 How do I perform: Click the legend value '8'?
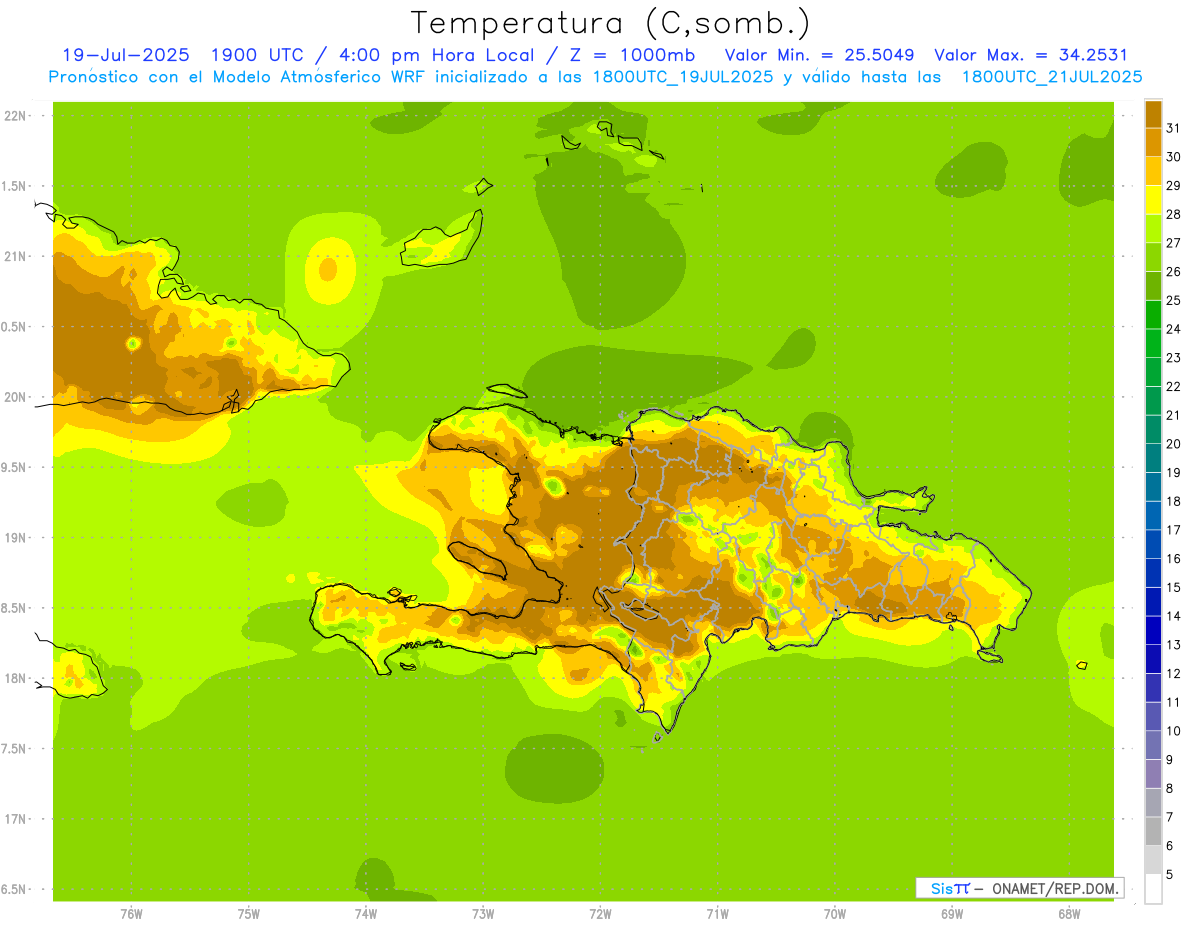1170,789
